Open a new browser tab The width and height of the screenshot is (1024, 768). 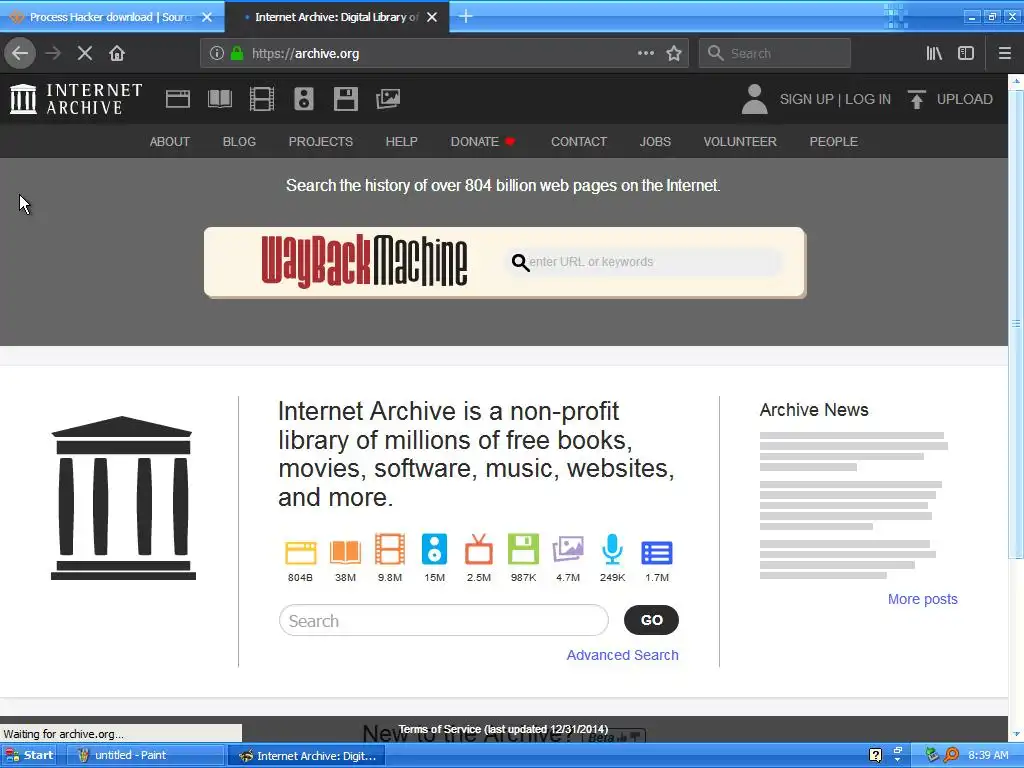[466, 16]
